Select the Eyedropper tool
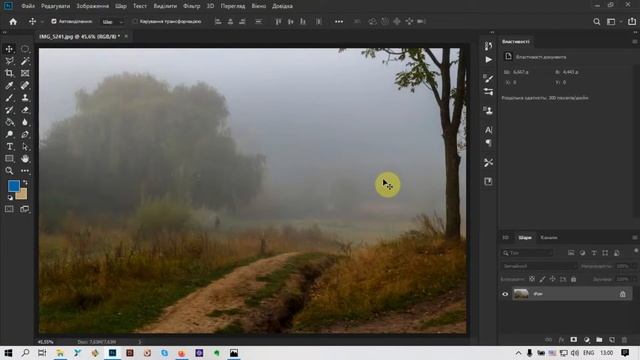The width and height of the screenshot is (640, 360). coord(9,86)
